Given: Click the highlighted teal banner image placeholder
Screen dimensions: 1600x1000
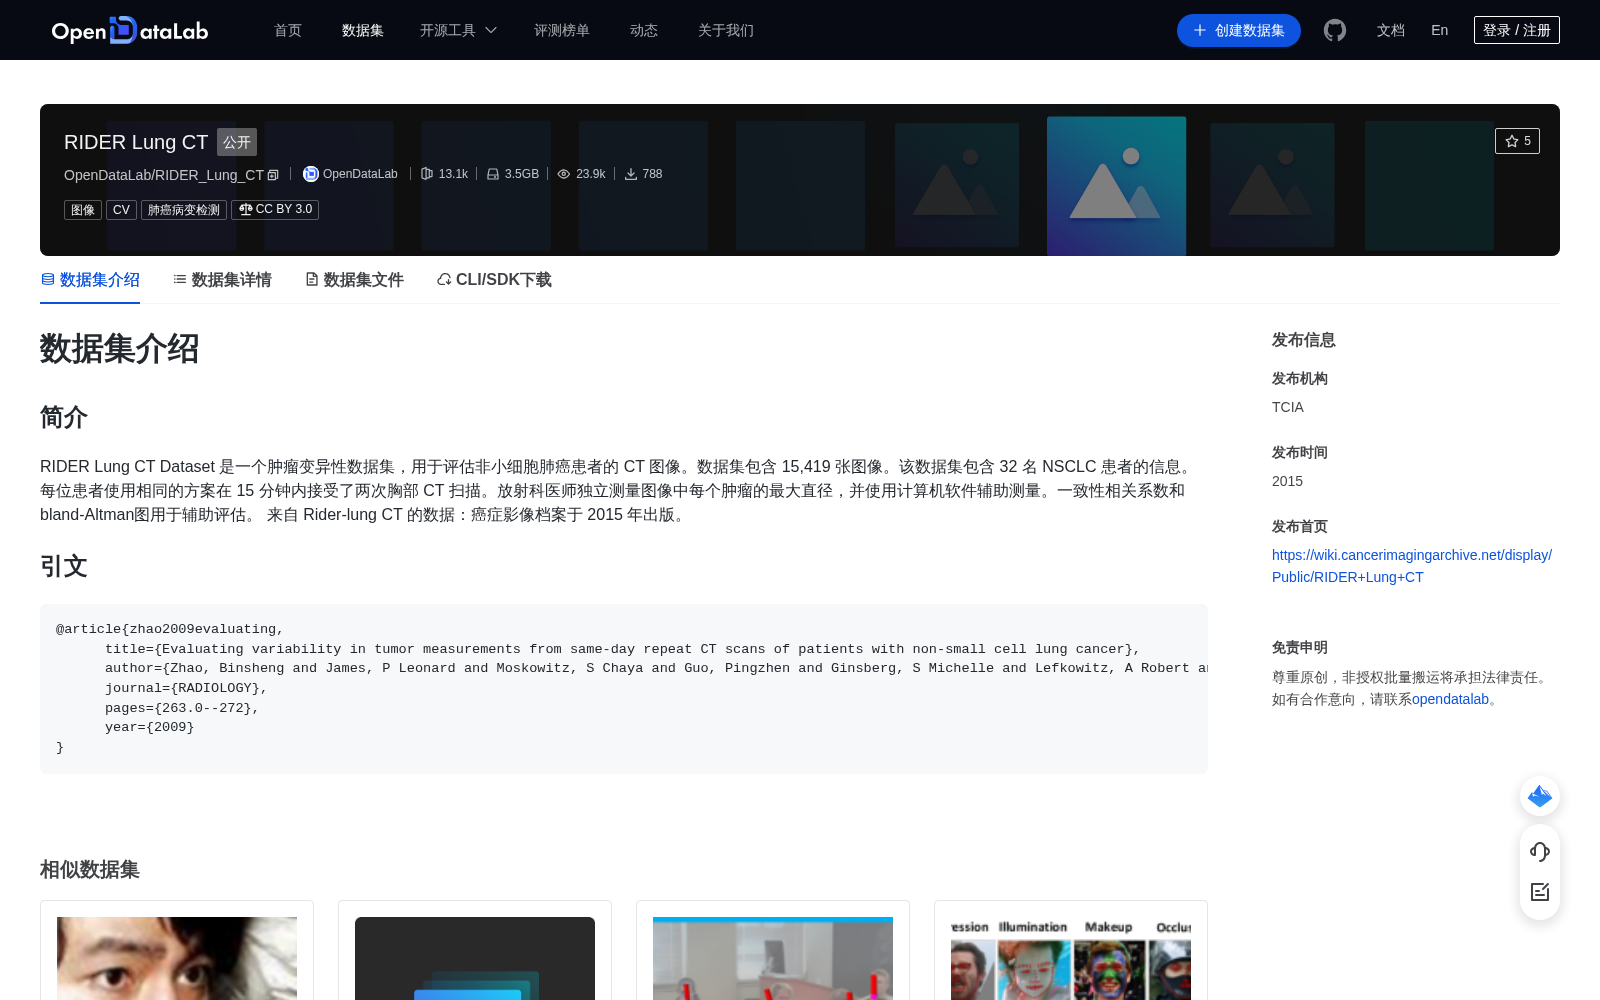Looking at the screenshot, I should (1116, 186).
